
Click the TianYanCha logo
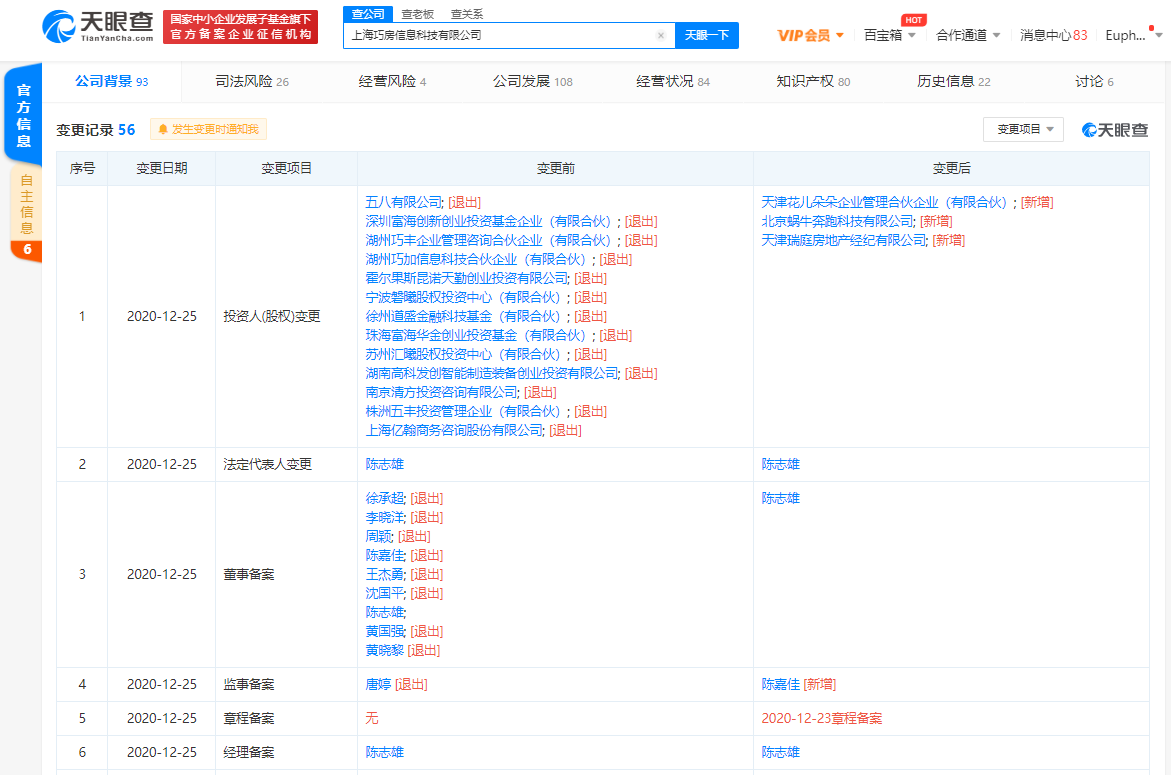tap(98, 27)
